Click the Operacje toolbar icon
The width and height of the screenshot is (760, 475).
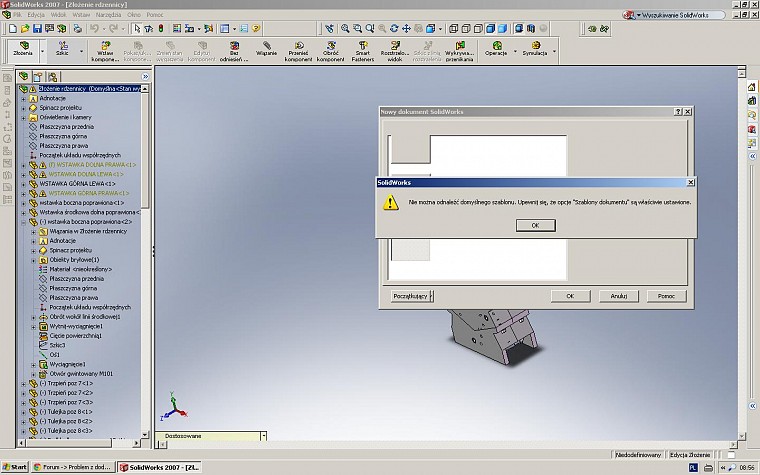tap(496, 48)
